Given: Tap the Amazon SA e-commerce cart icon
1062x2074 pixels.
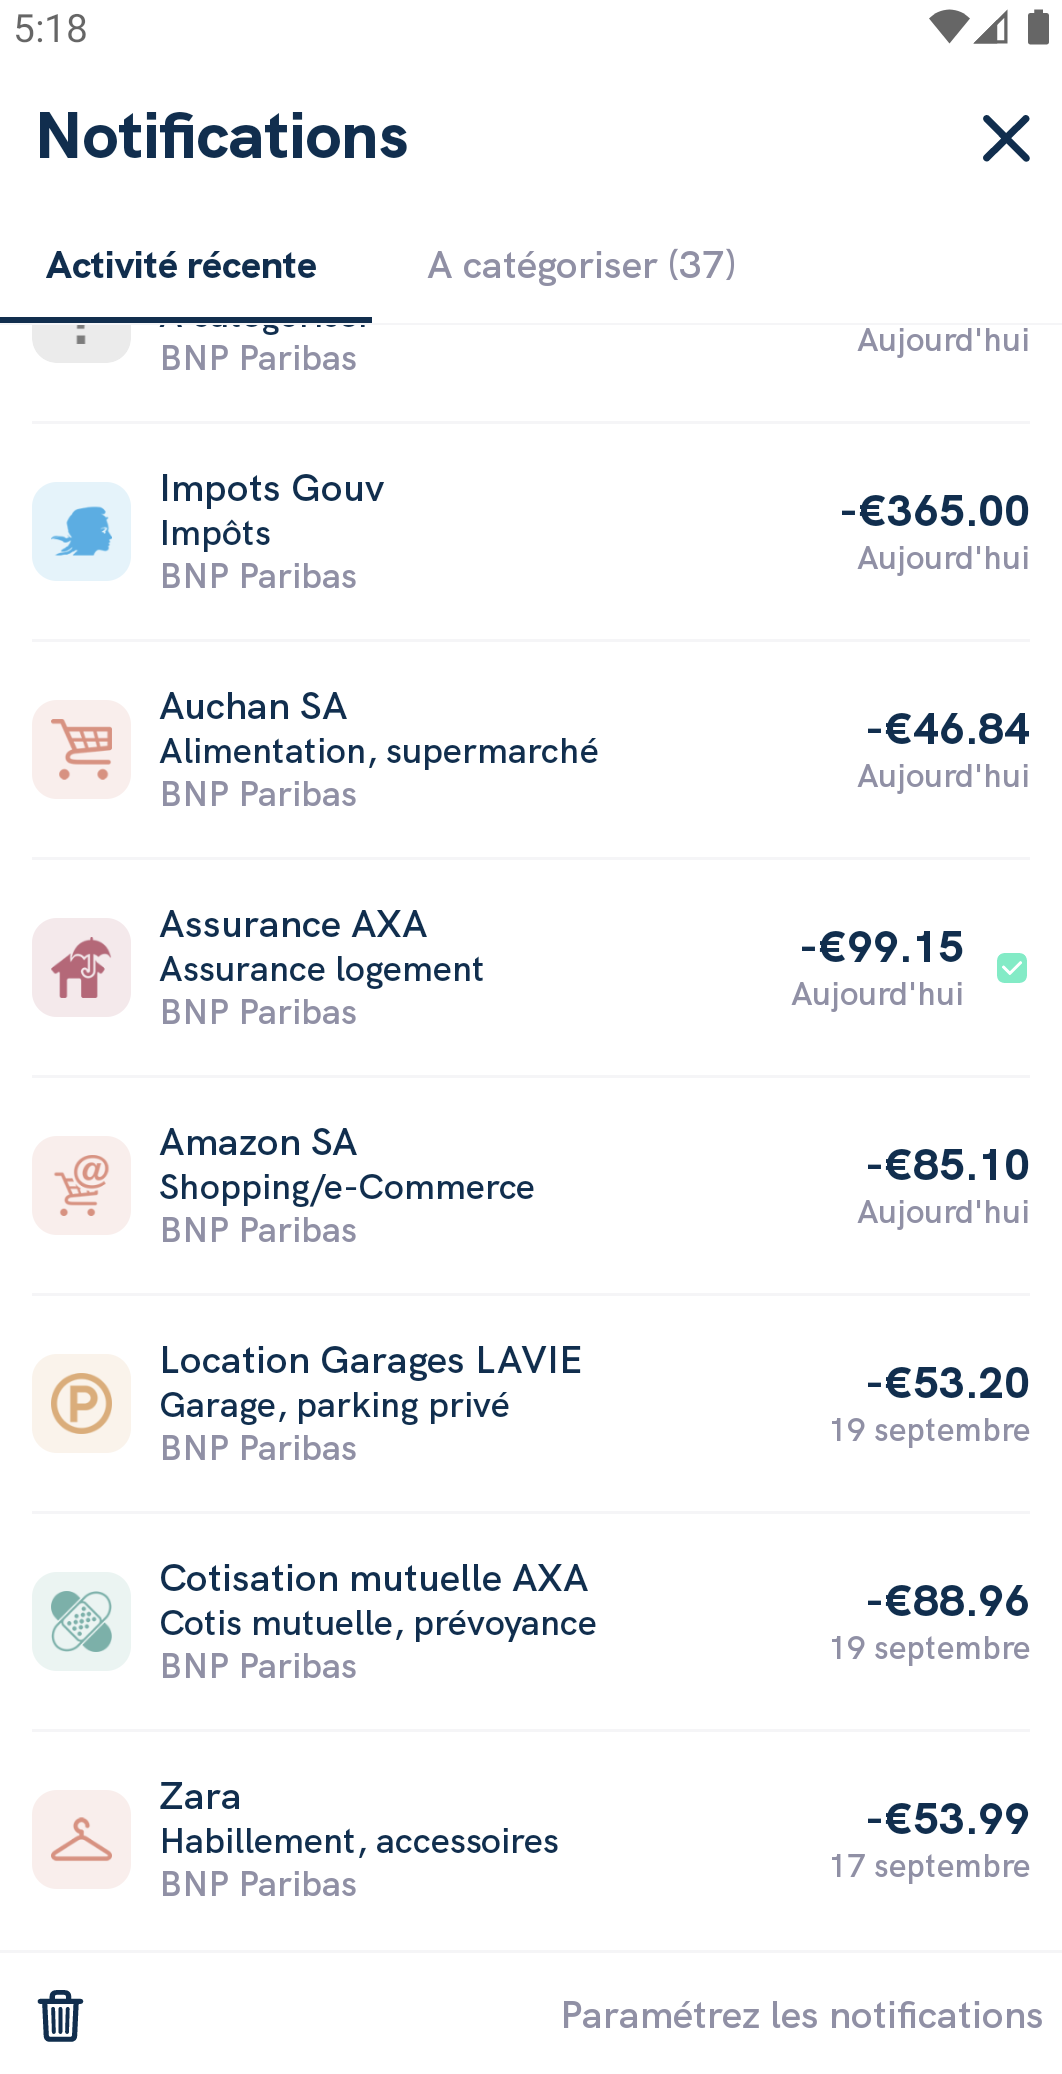Looking at the screenshot, I should pos(81,1185).
